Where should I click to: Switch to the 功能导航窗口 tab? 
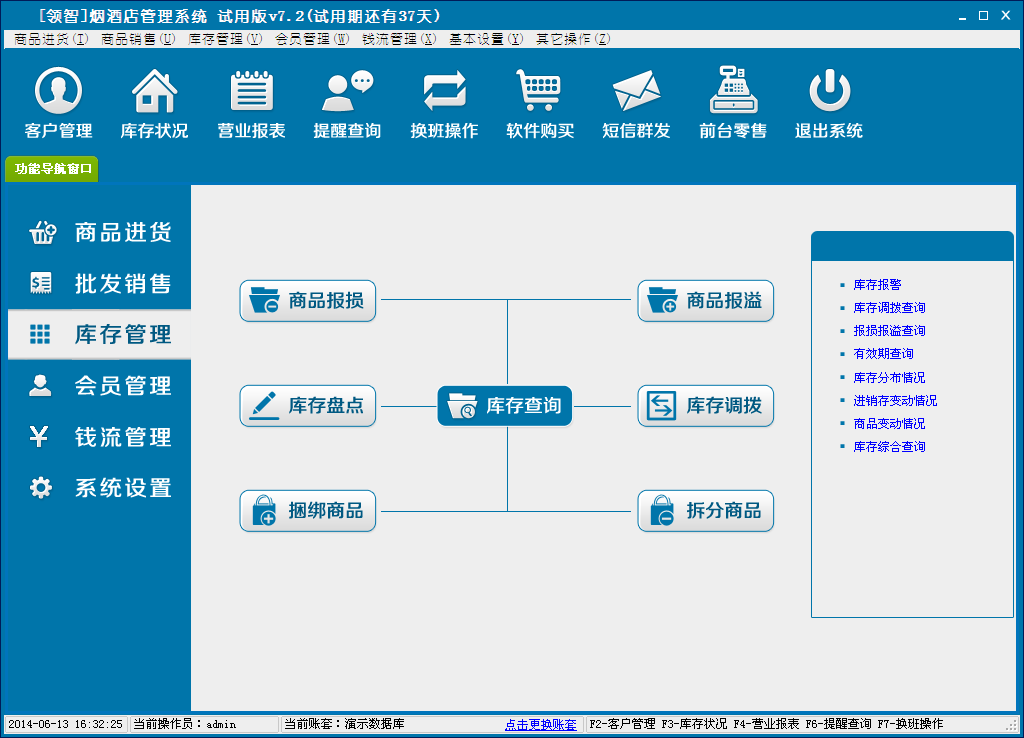53,169
